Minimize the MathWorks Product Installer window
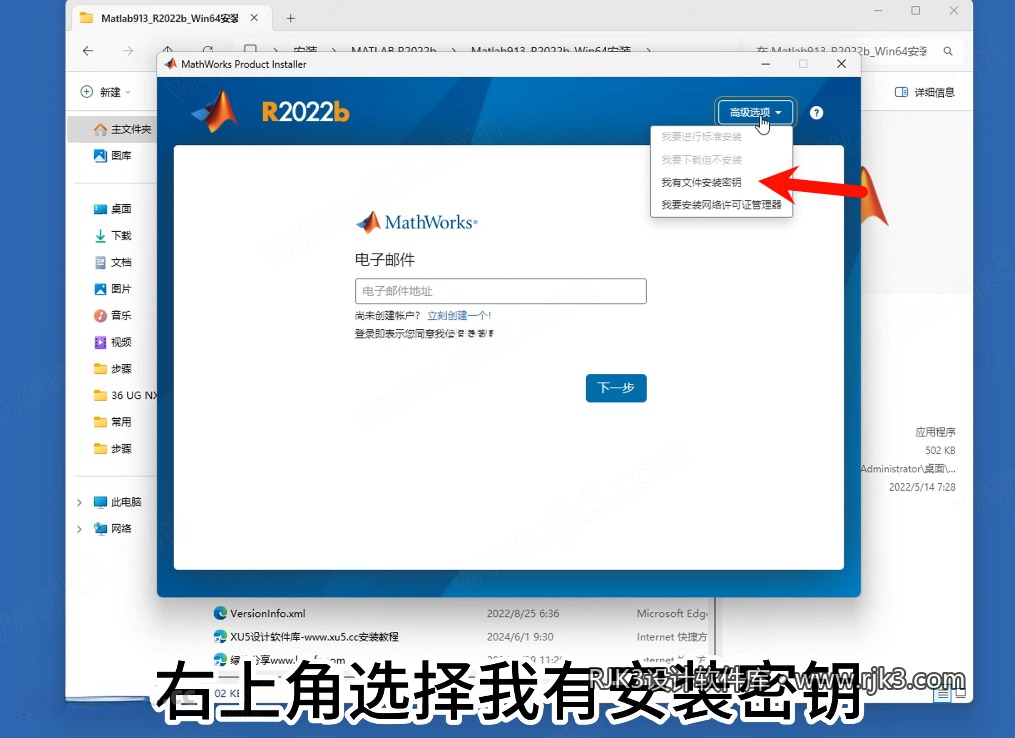Image resolution: width=1015 pixels, height=738 pixels. (x=766, y=64)
